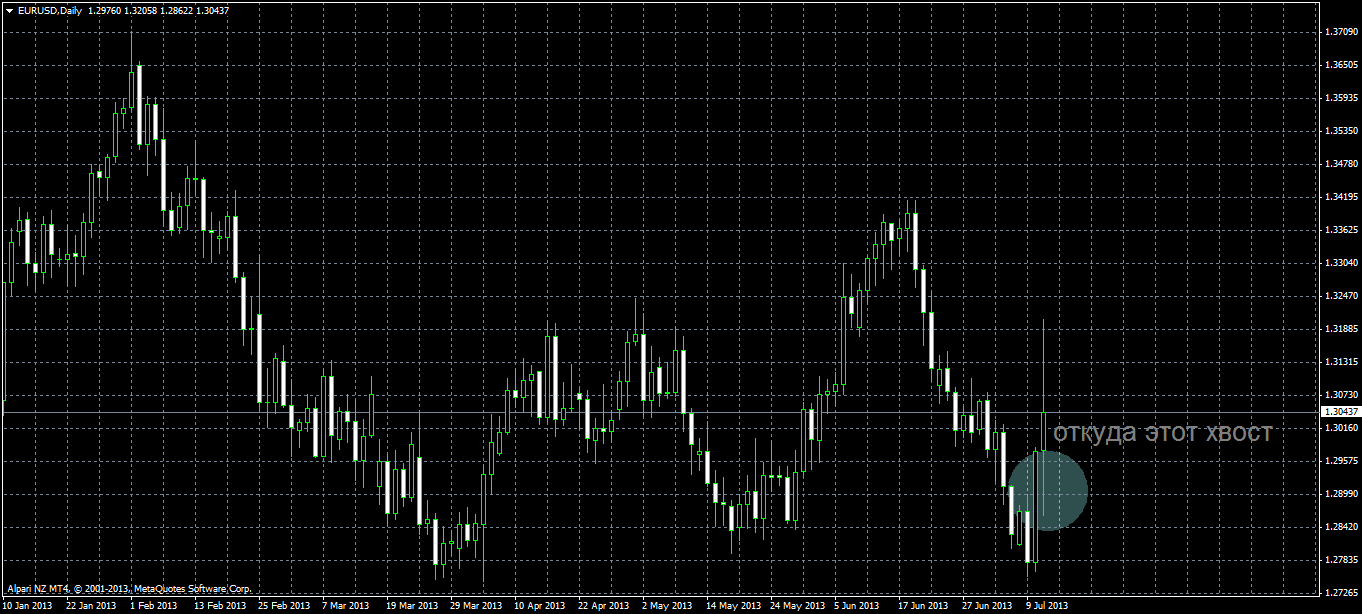Click the small triangle icon beside EURUSD,Daily

[9, 10]
